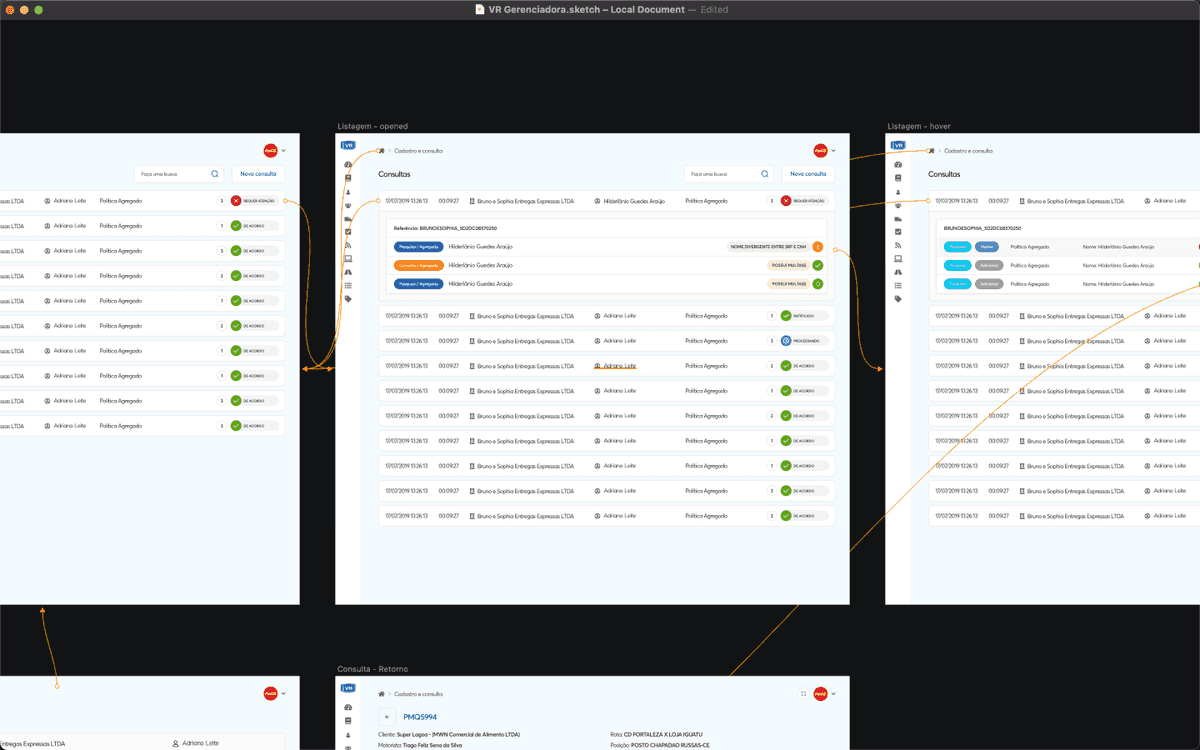Click Nova consulta button in Listagem - opened
This screenshot has height=750, width=1200.
(807, 174)
